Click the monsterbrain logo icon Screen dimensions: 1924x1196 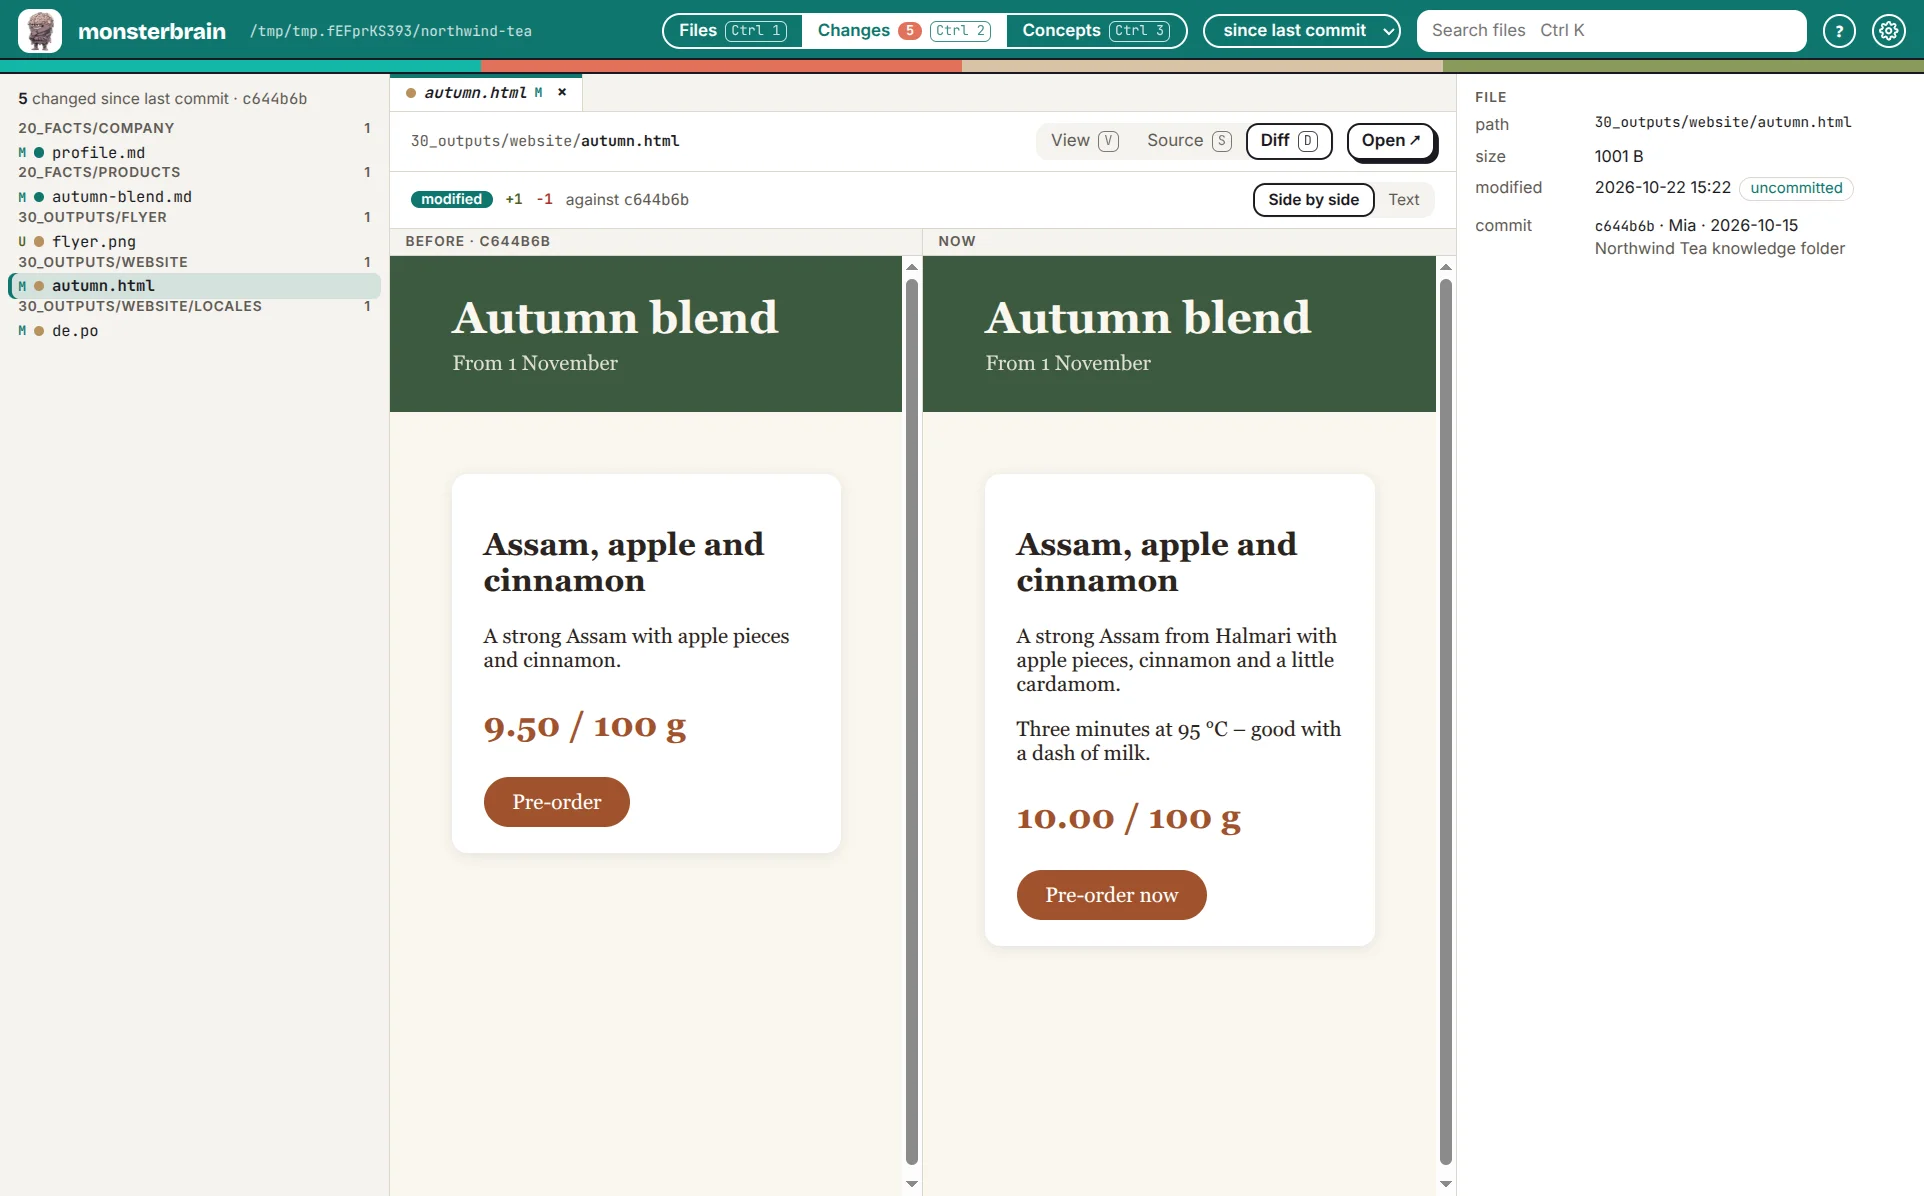[x=40, y=31]
